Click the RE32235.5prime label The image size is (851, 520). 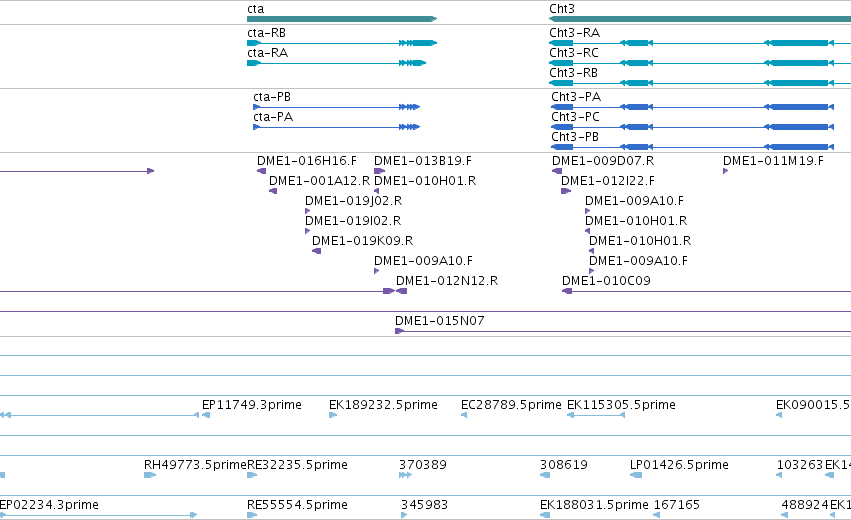(297, 465)
